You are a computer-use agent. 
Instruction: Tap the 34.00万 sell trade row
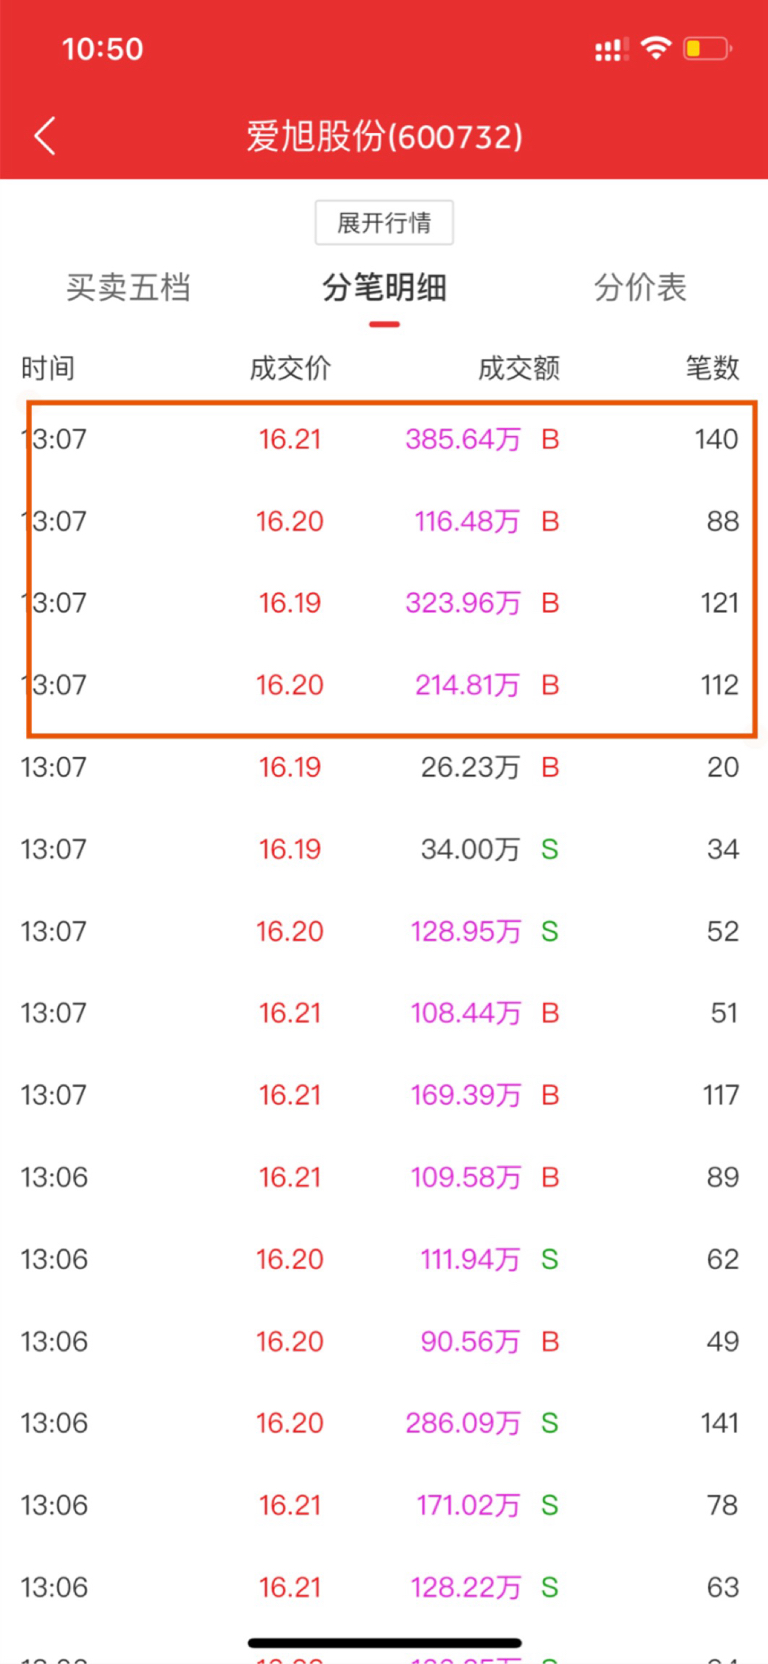click(384, 849)
